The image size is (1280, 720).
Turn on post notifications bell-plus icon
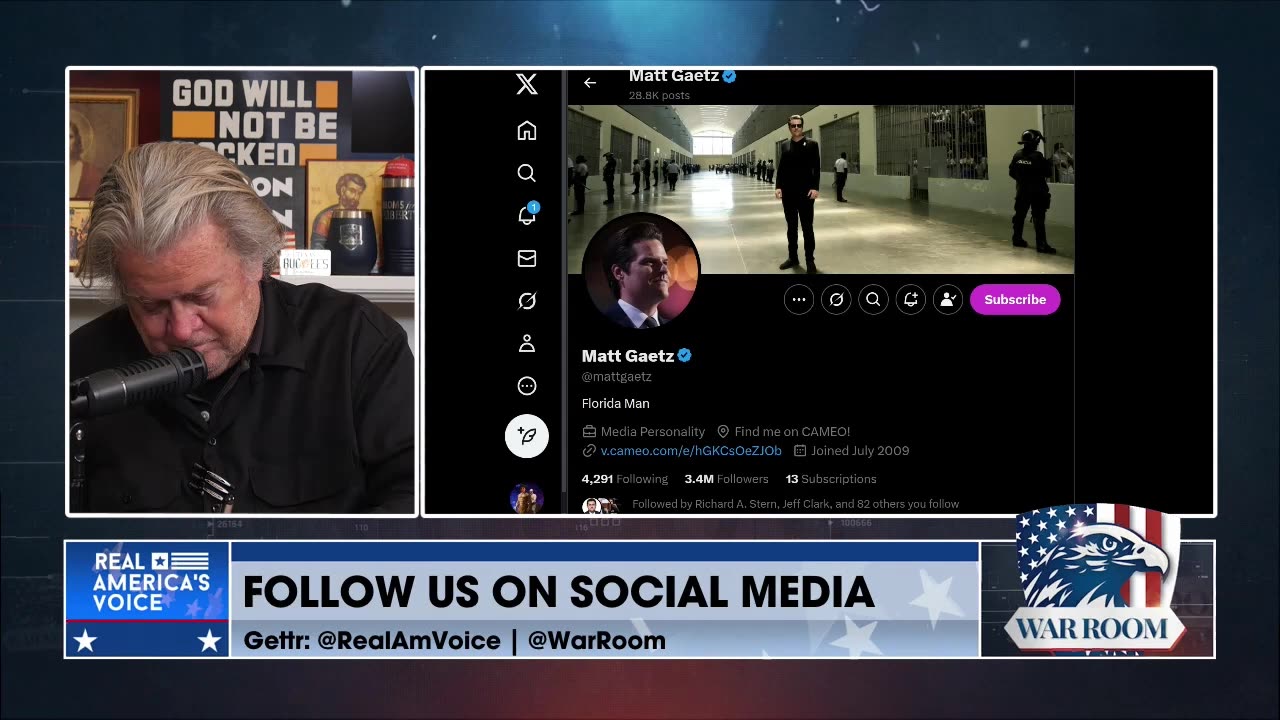911,299
